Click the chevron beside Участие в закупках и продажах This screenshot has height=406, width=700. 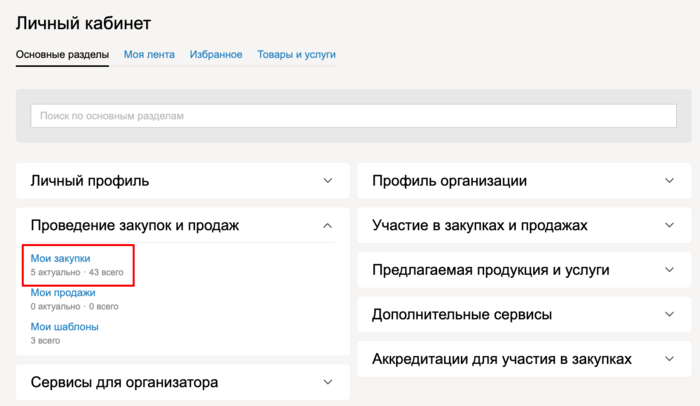click(x=669, y=226)
